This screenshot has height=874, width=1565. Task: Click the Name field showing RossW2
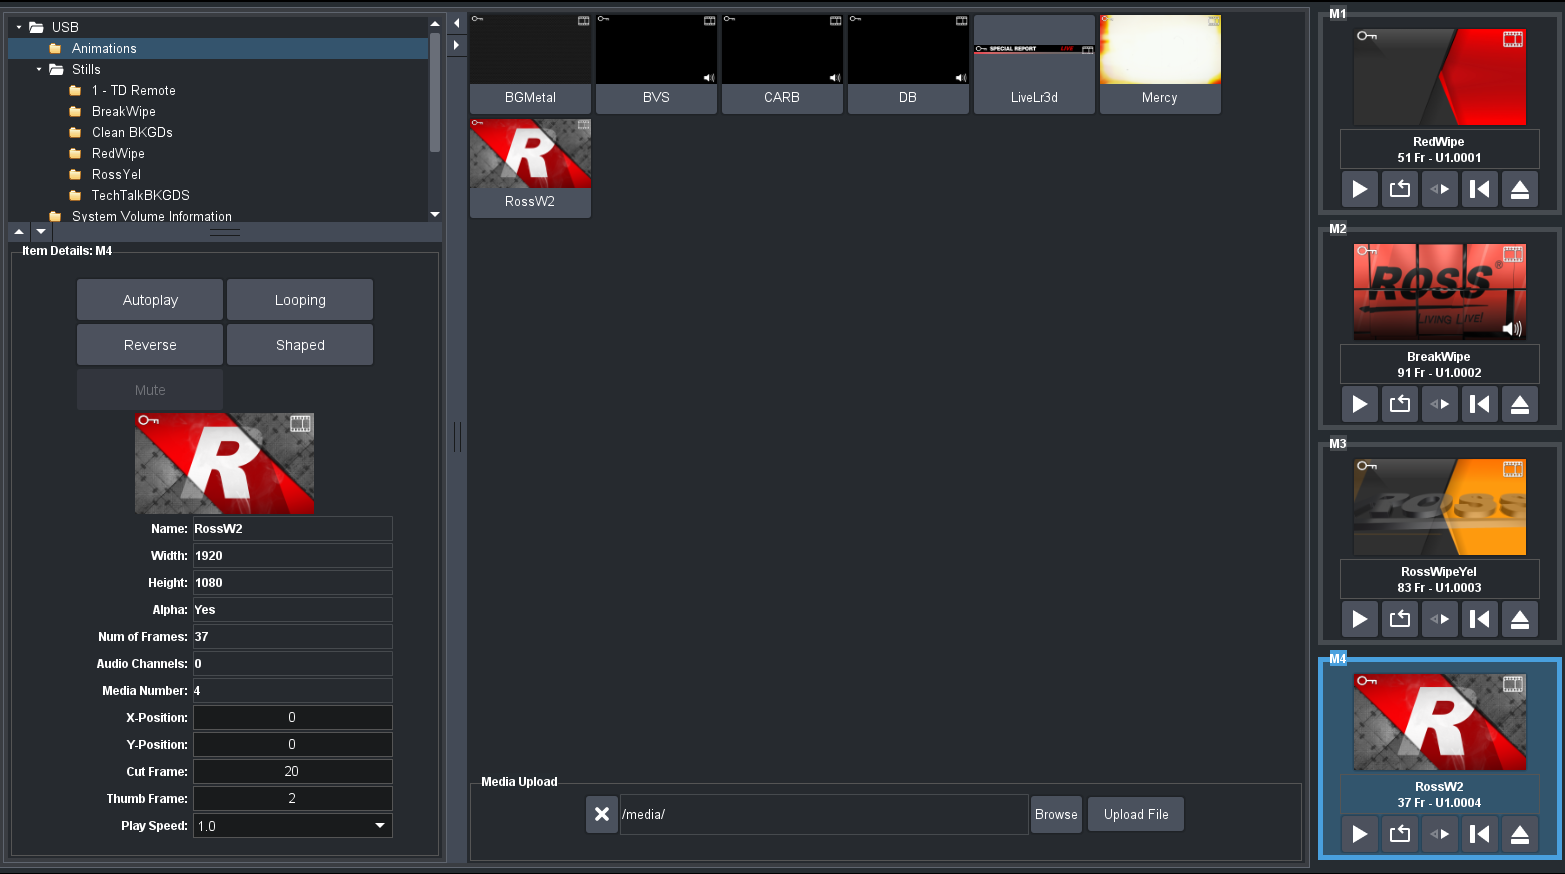292,529
